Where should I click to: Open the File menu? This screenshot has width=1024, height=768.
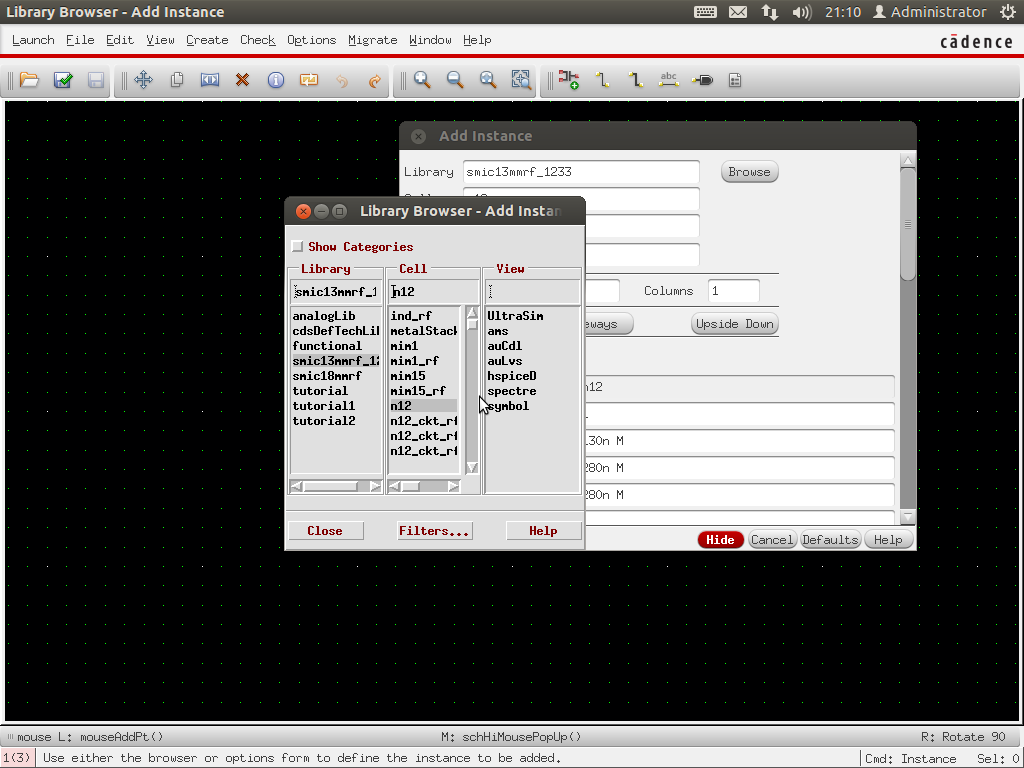(80, 40)
